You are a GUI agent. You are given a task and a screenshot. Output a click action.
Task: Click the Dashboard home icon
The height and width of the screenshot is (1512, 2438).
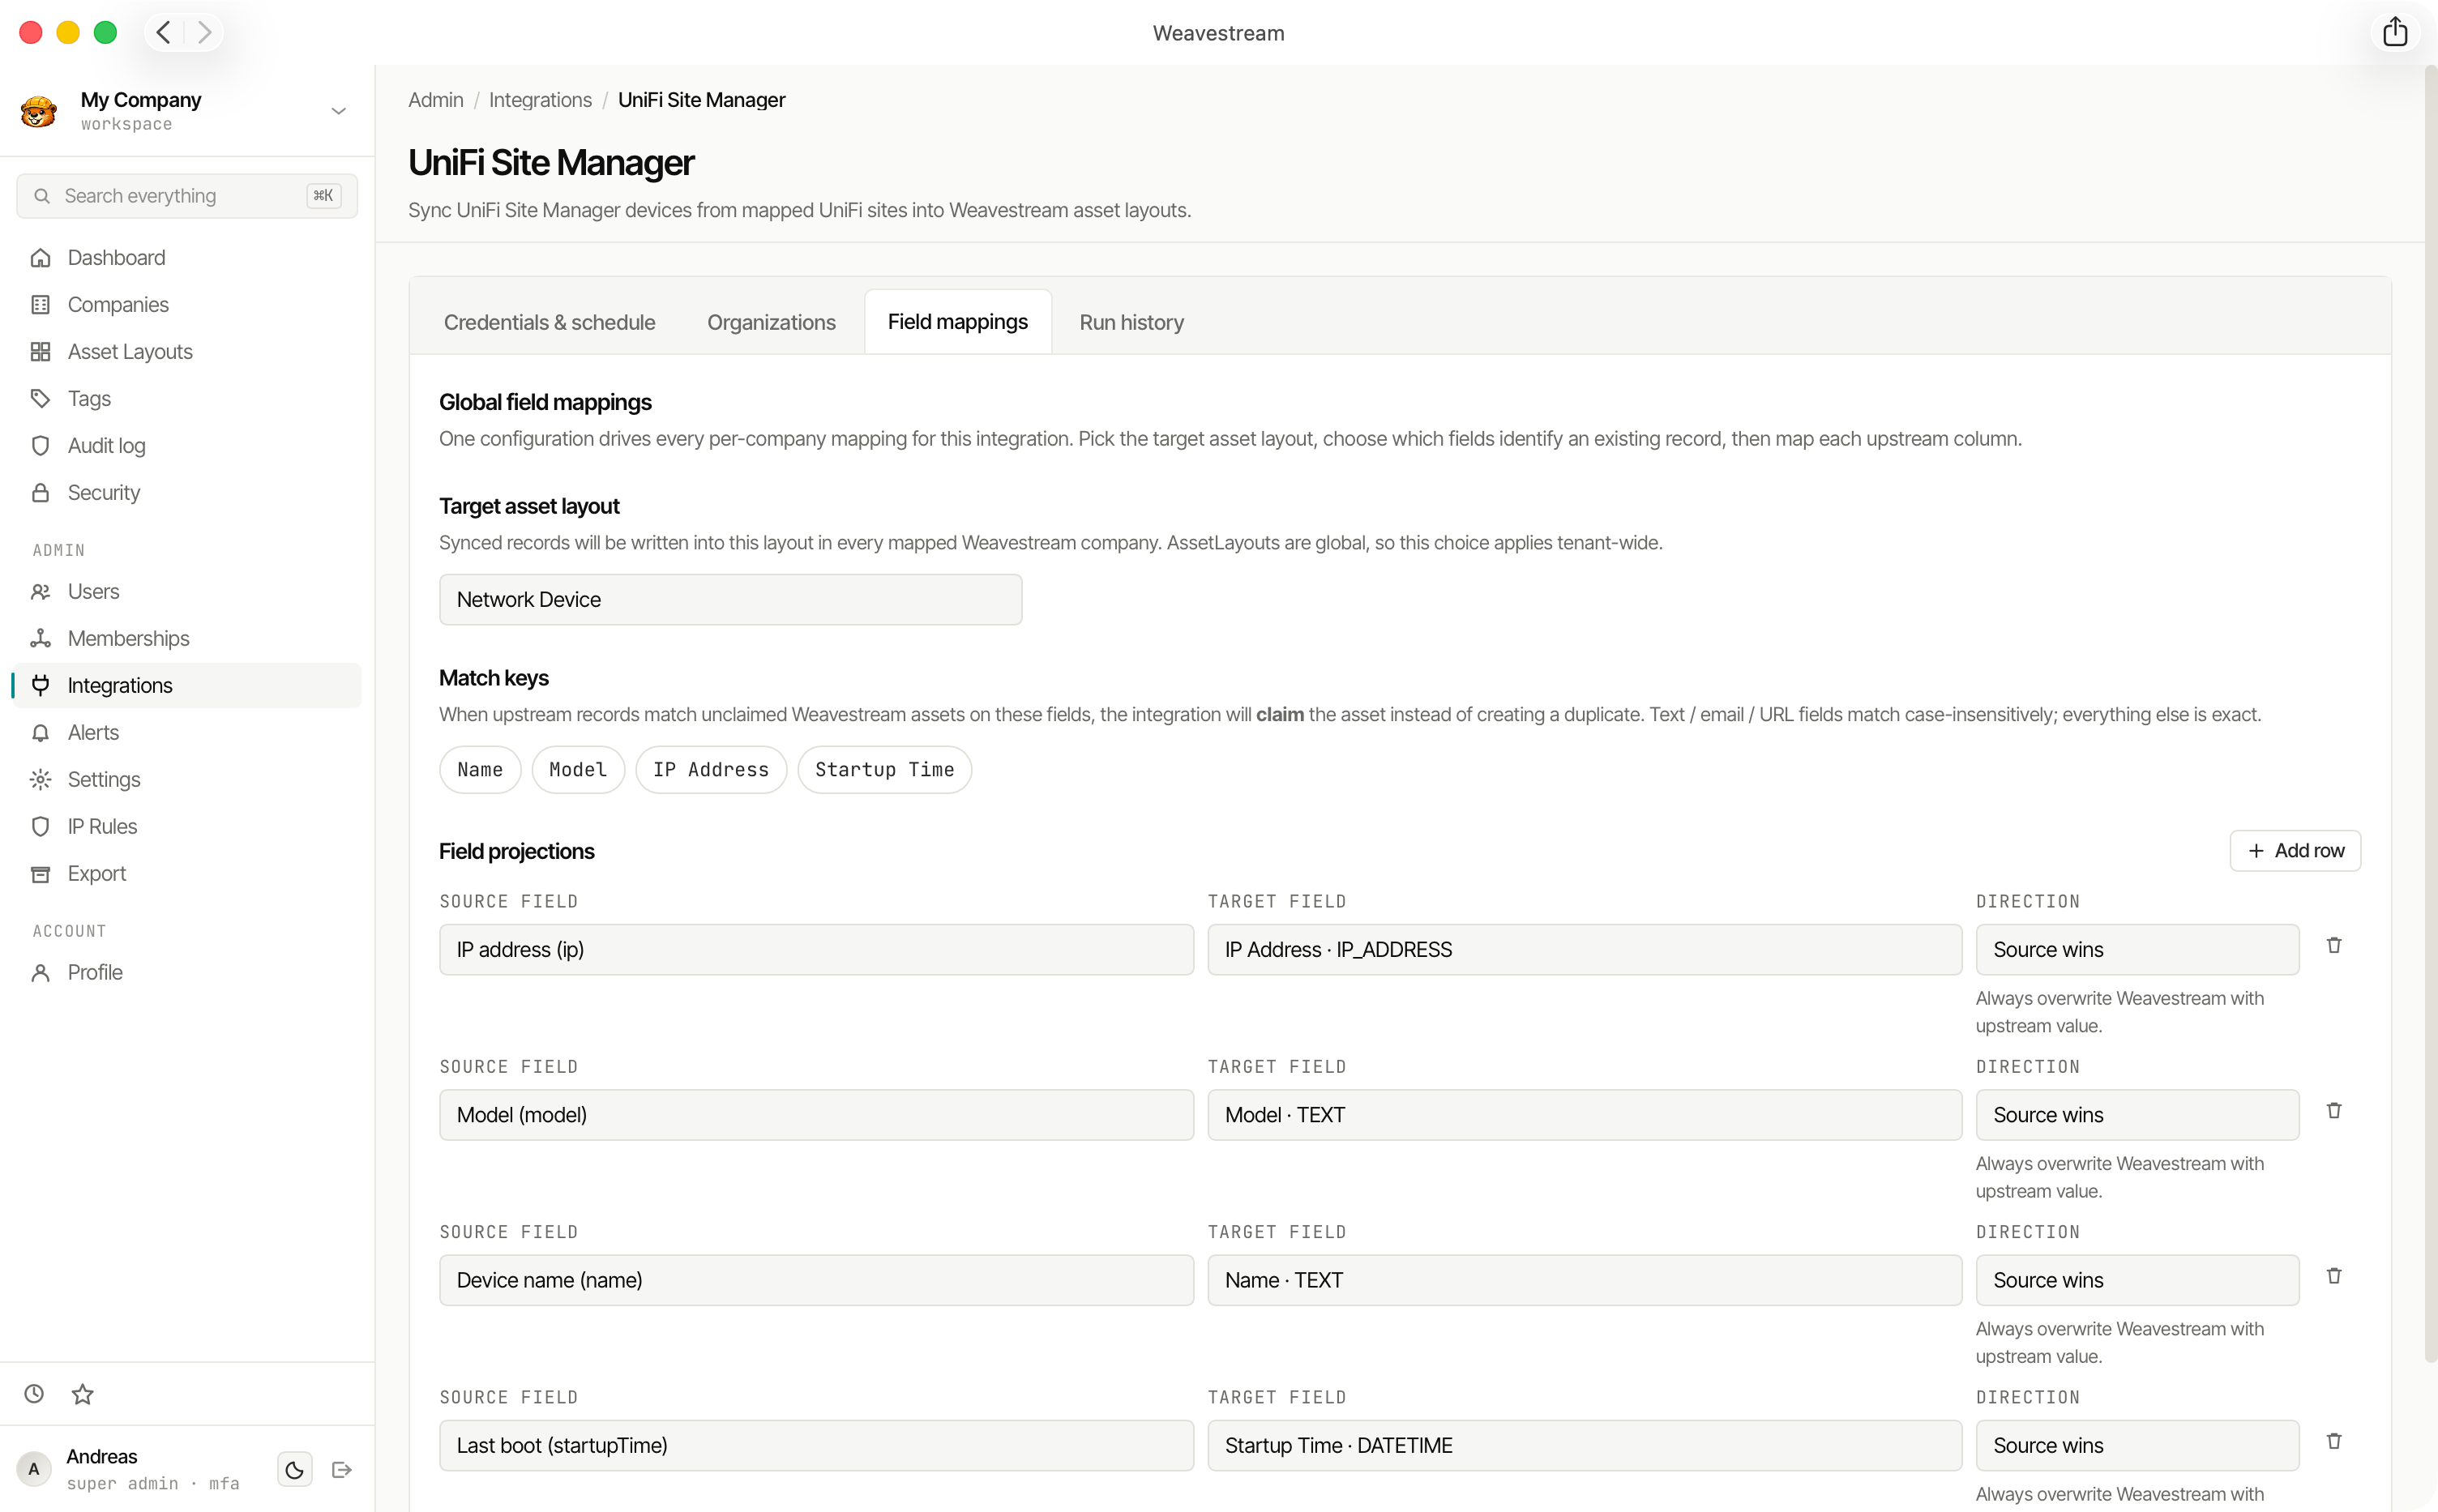point(40,258)
